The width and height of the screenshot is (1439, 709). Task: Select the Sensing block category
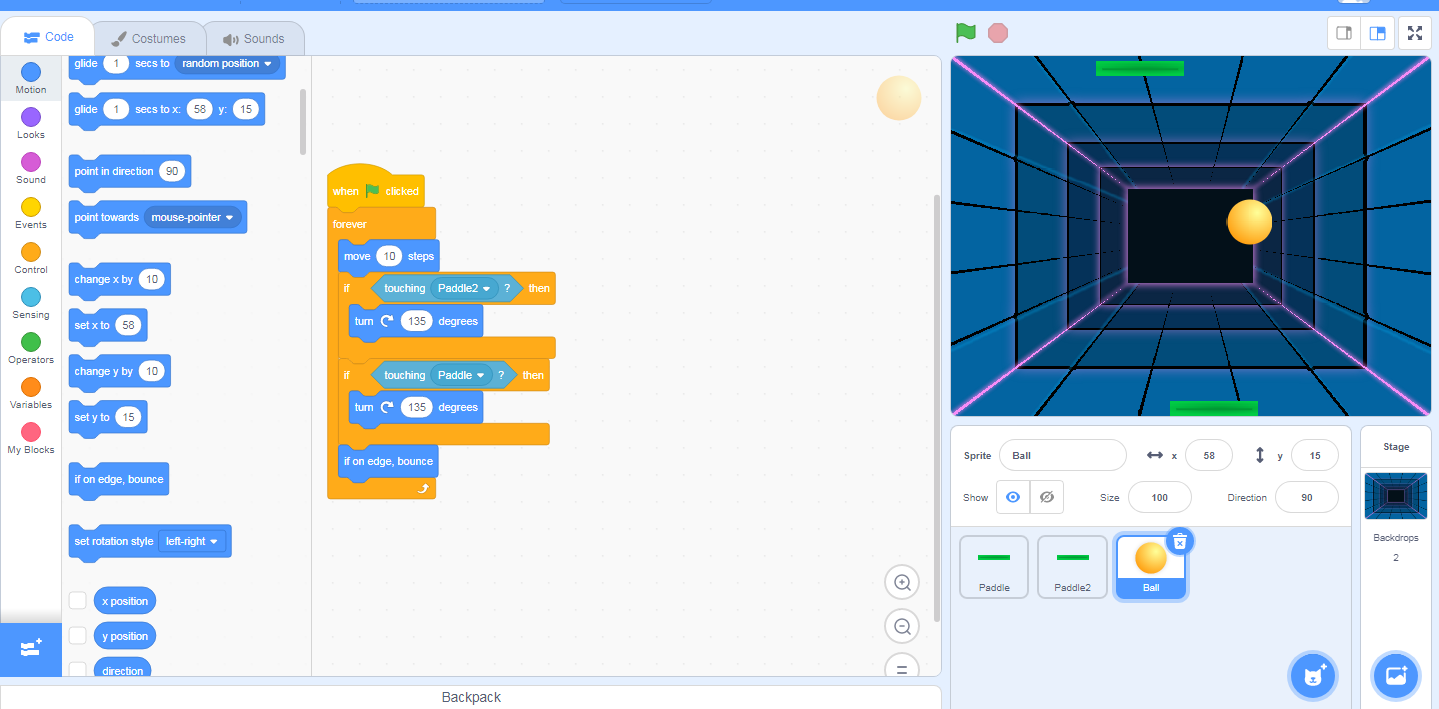(31, 303)
